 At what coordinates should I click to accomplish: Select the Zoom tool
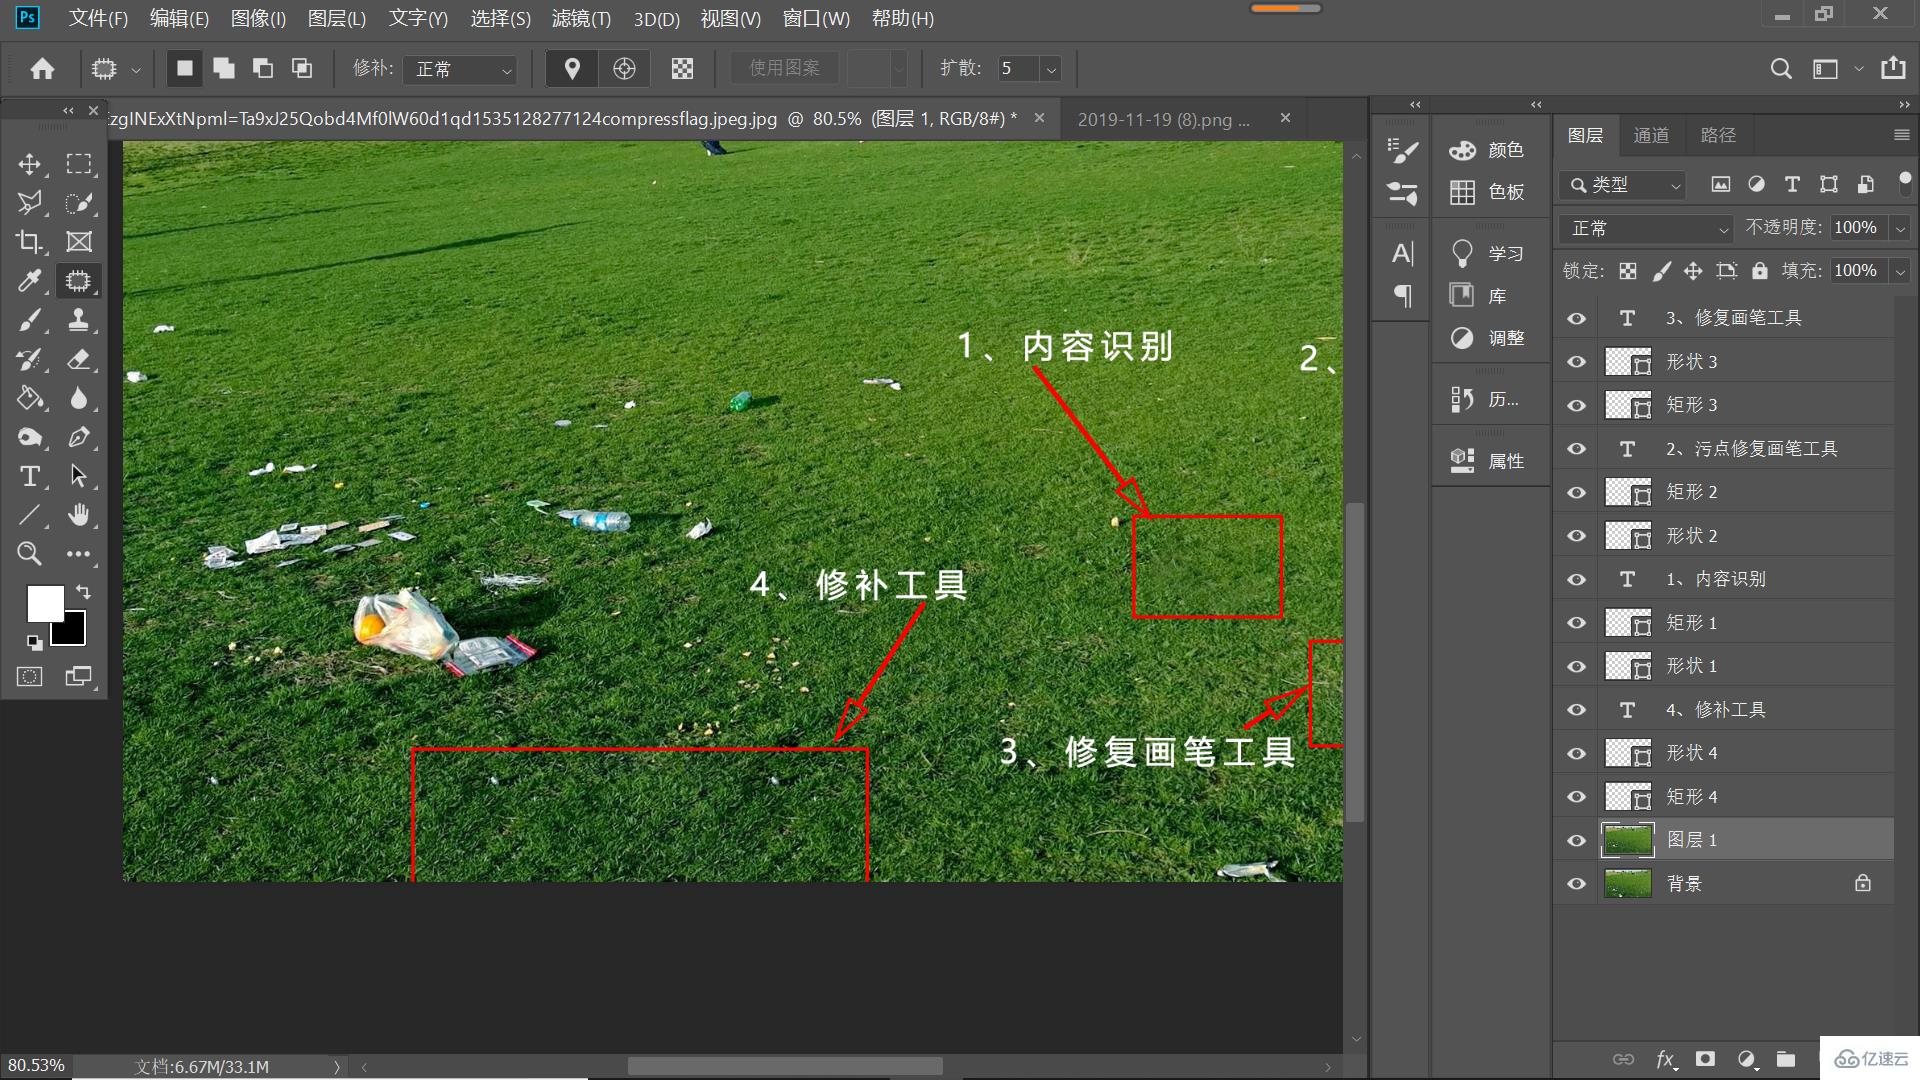point(30,554)
